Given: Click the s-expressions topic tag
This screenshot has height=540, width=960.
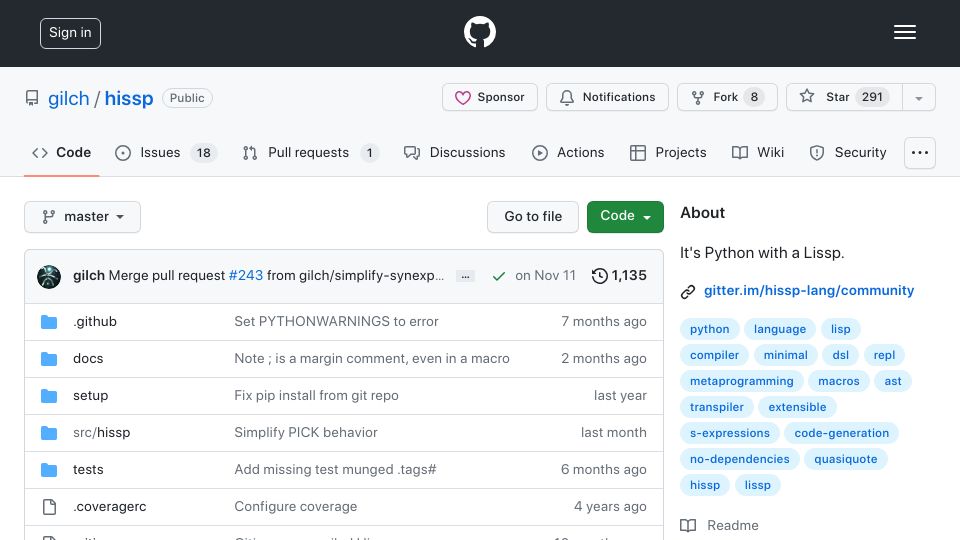Looking at the screenshot, I should pyautogui.click(x=730, y=433).
